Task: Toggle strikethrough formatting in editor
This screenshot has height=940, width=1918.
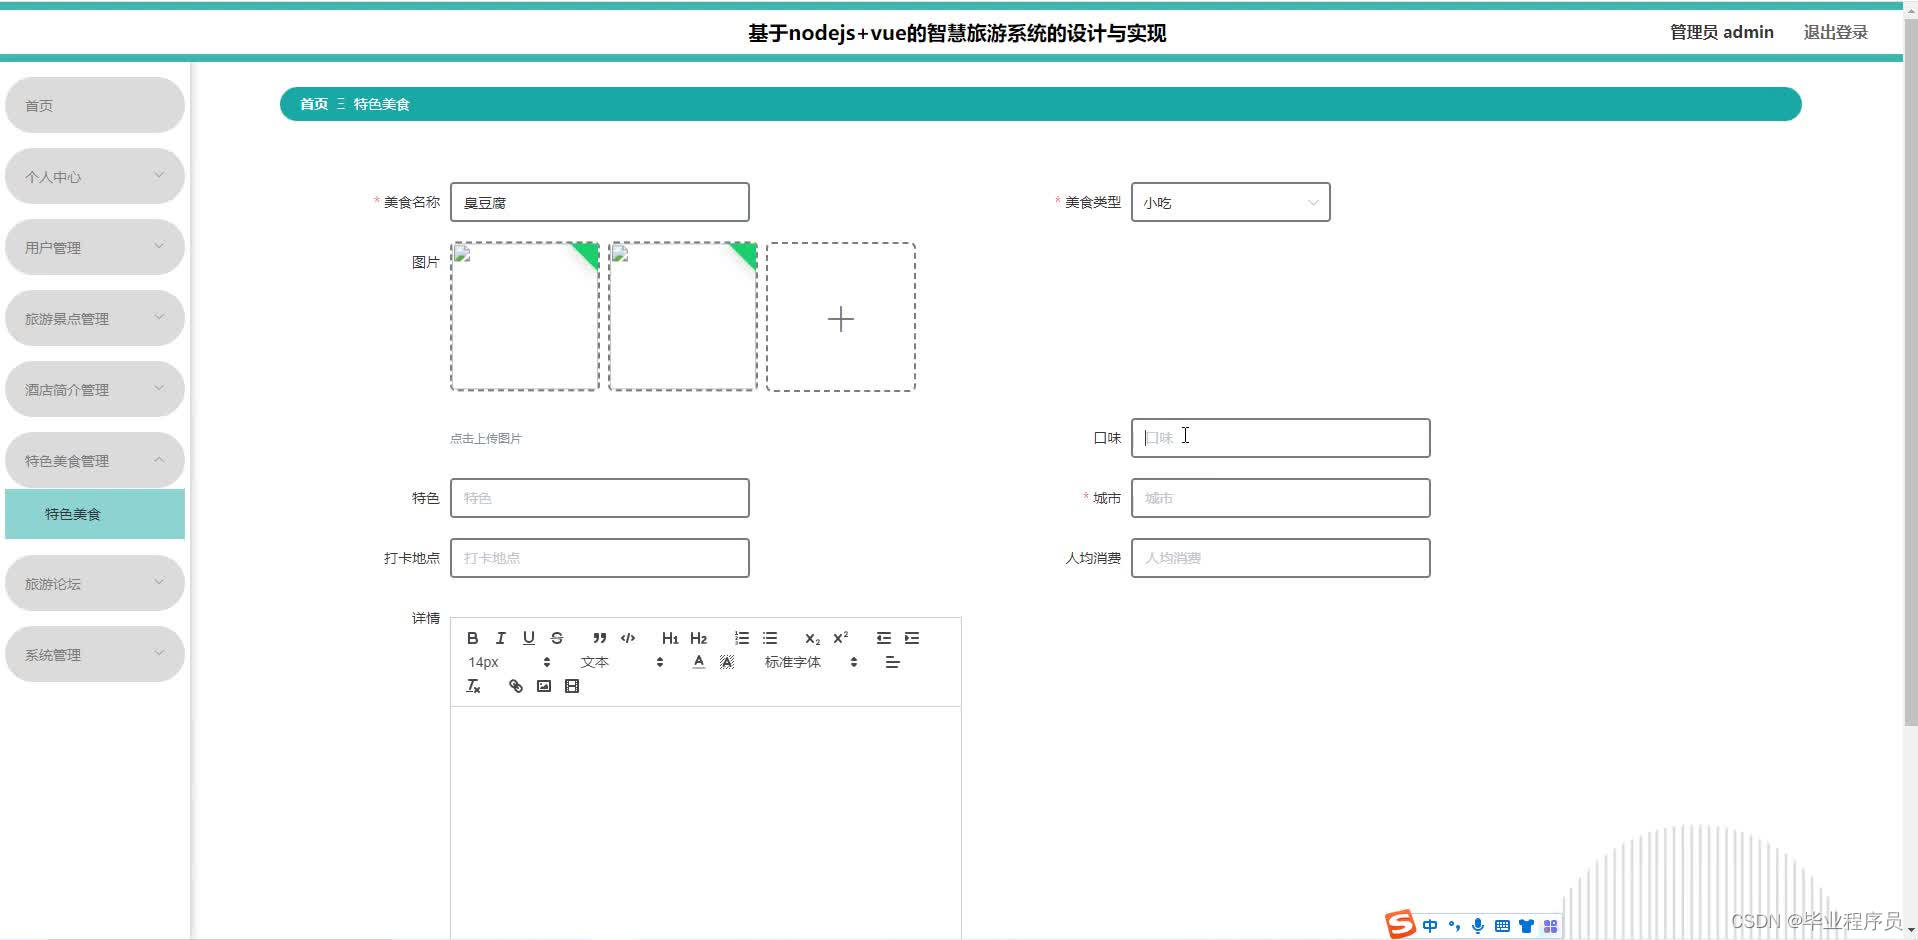Action: (x=557, y=638)
